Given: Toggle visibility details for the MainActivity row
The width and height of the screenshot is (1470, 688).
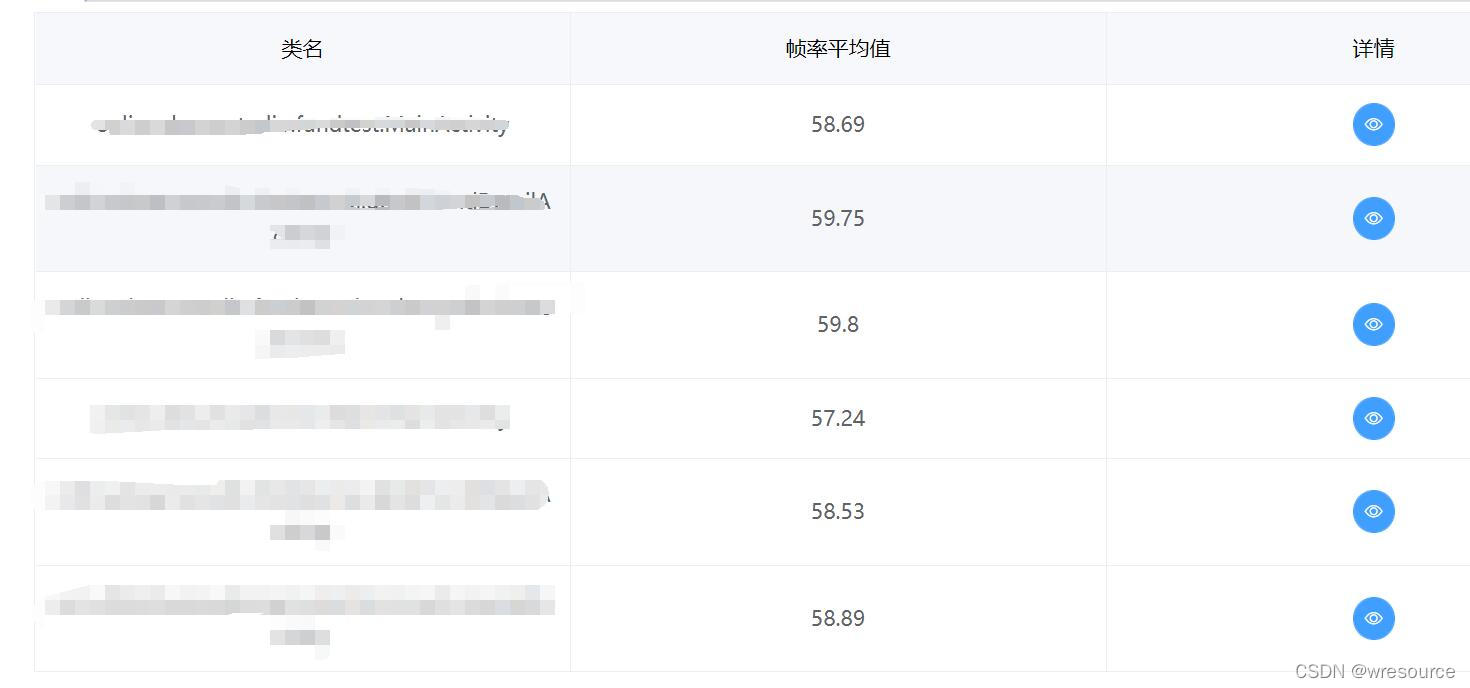Looking at the screenshot, I should coord(1373,124).
